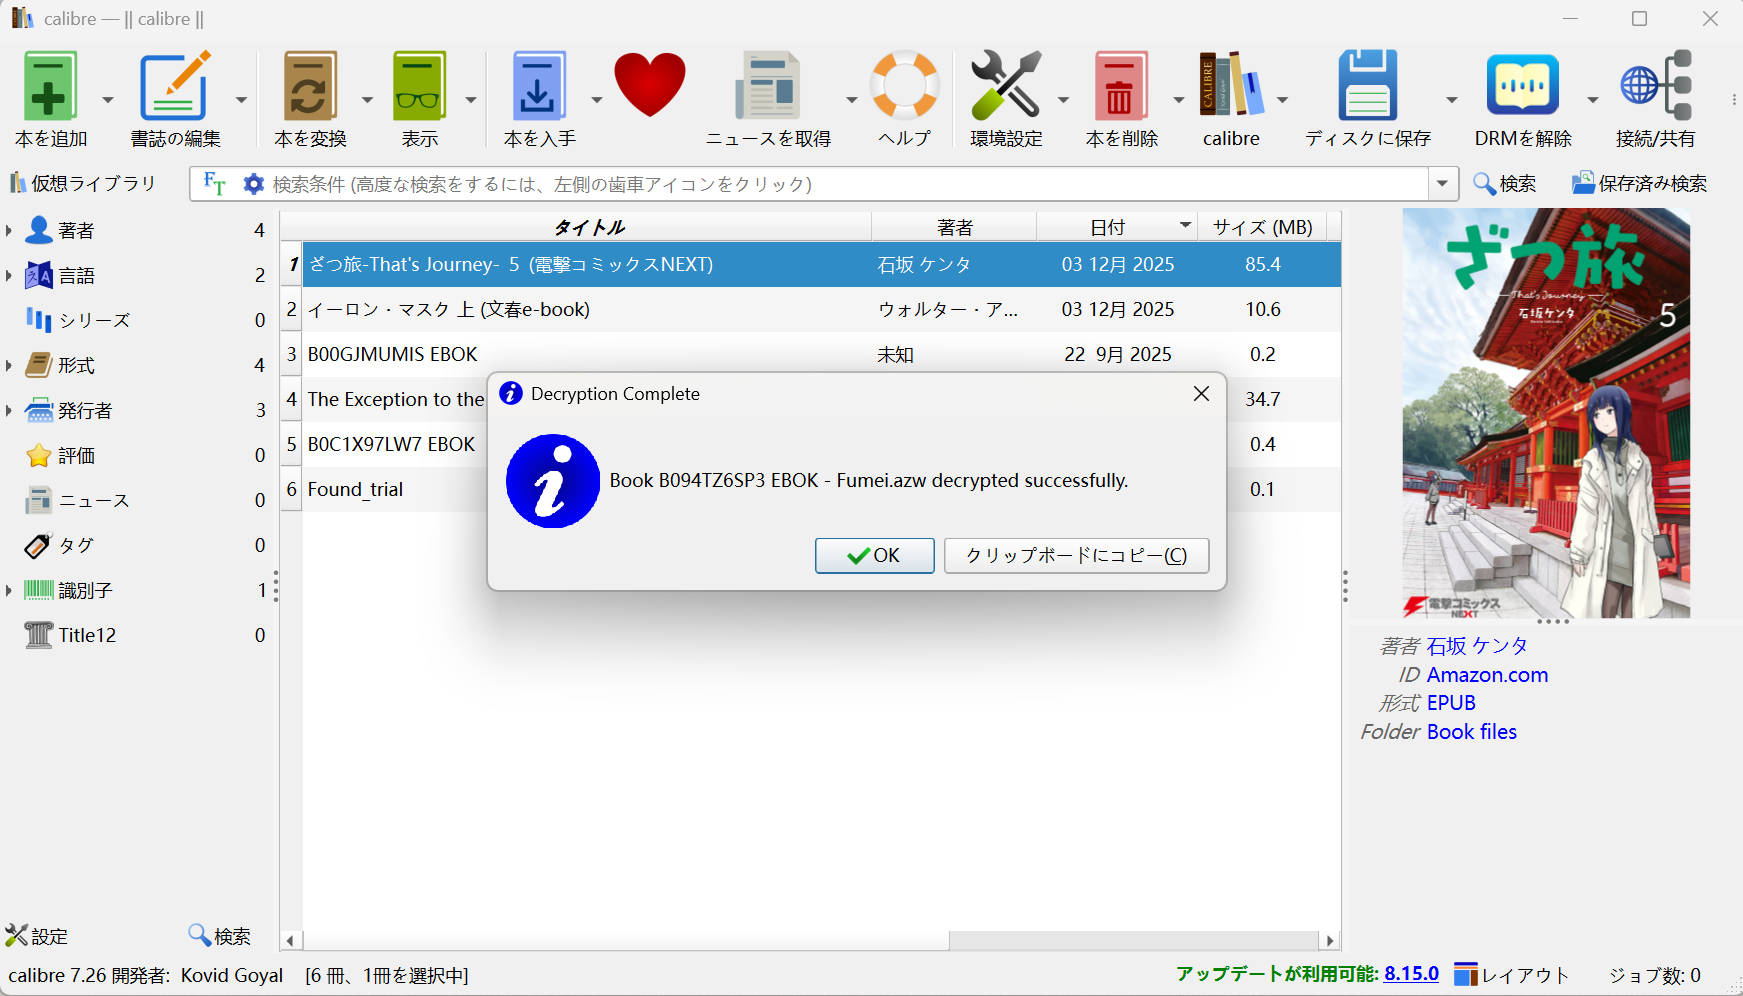Click the DRM解除 toolbar icon
Viewport: 1743px width, 996px height.
pos(1522,87)
